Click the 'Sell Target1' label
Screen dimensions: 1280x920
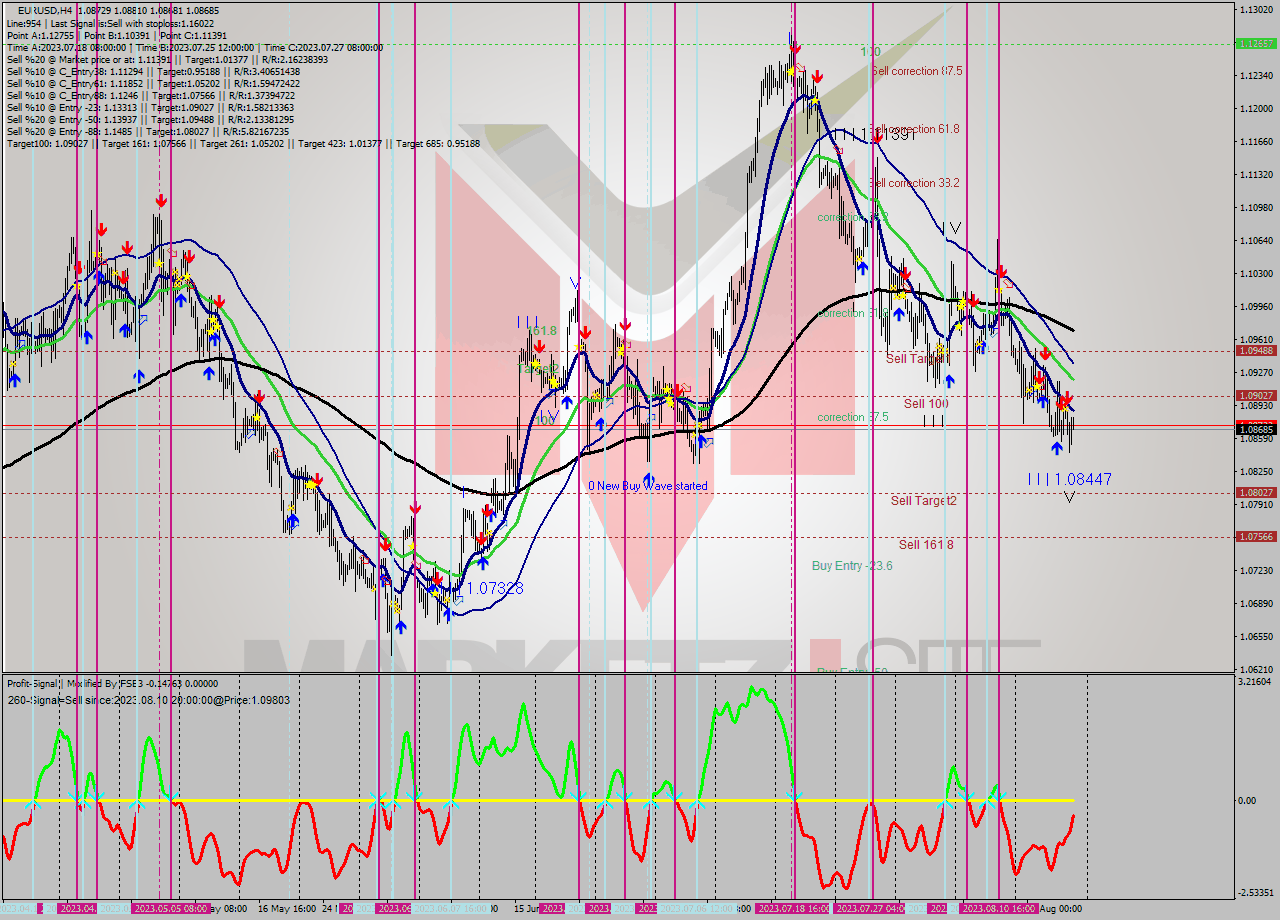[x=916, y=358]
